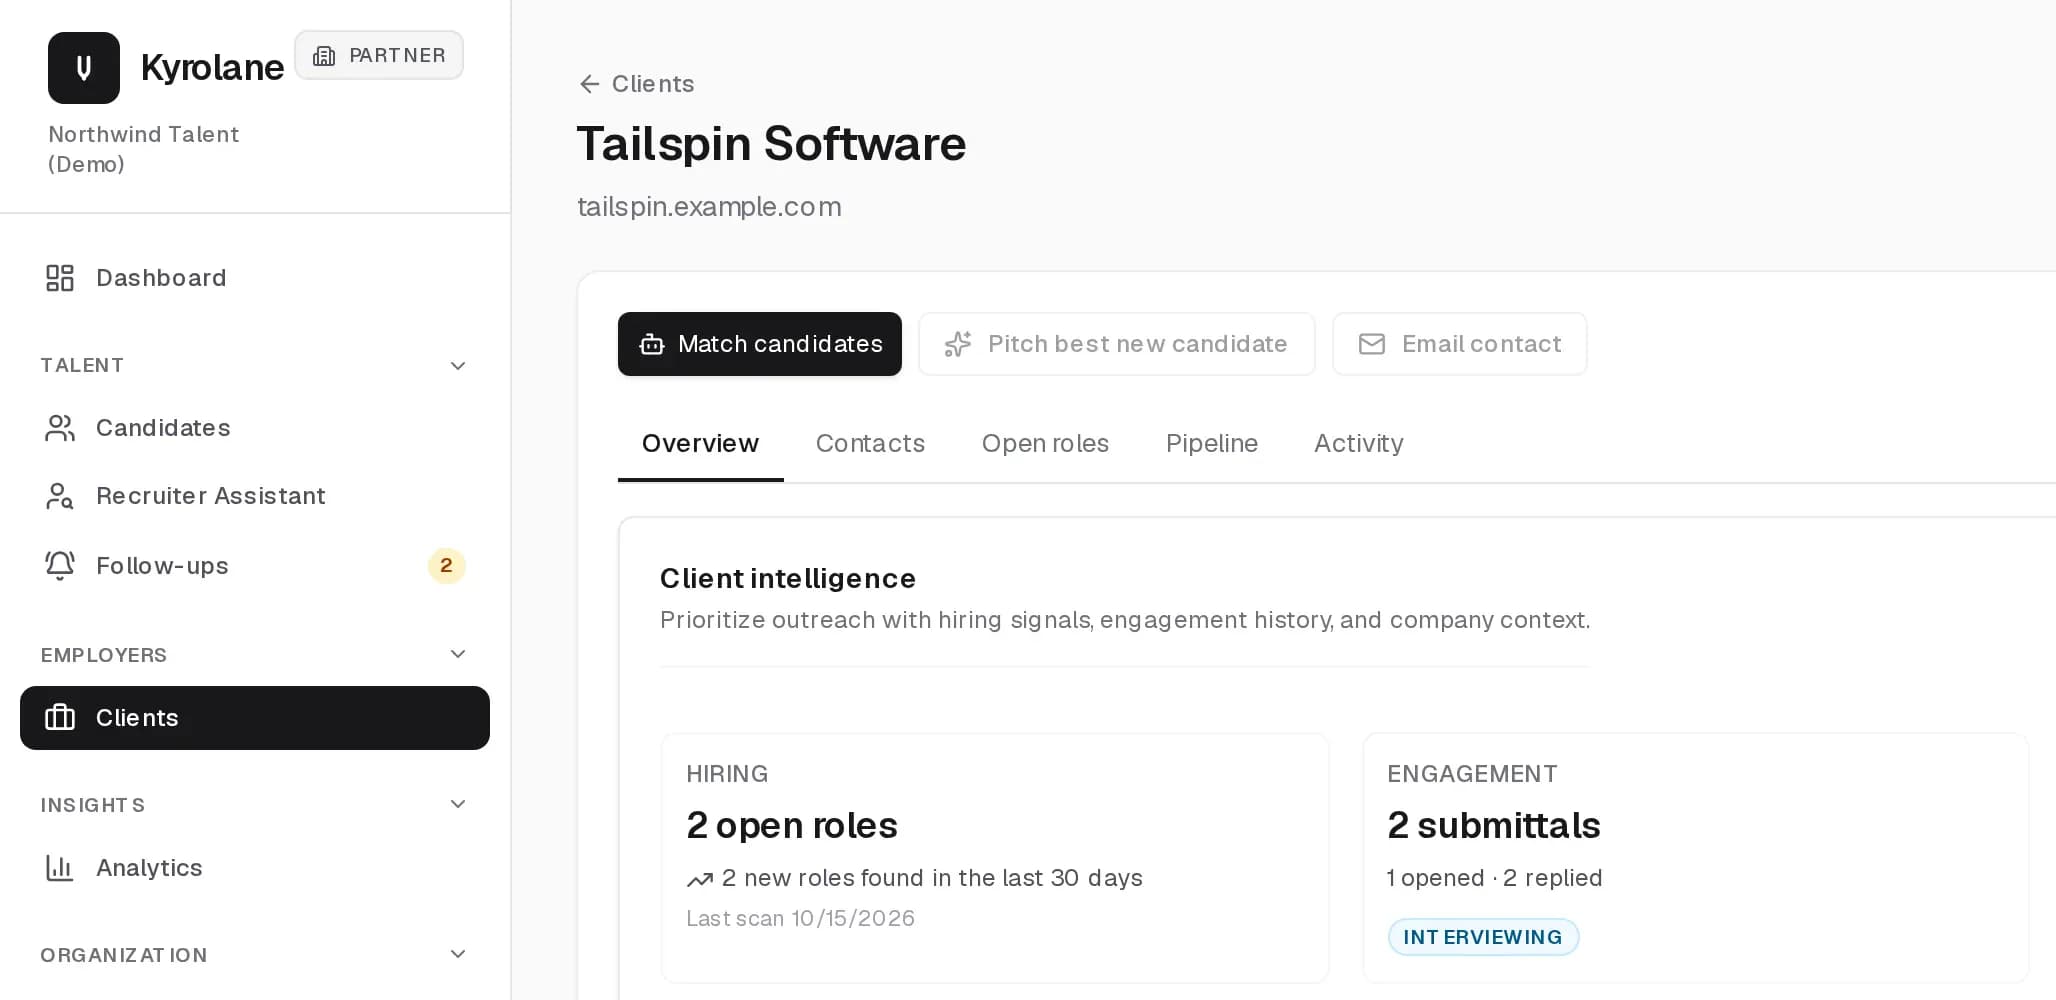Open Dashboard in the sidebar

point(255,278)
